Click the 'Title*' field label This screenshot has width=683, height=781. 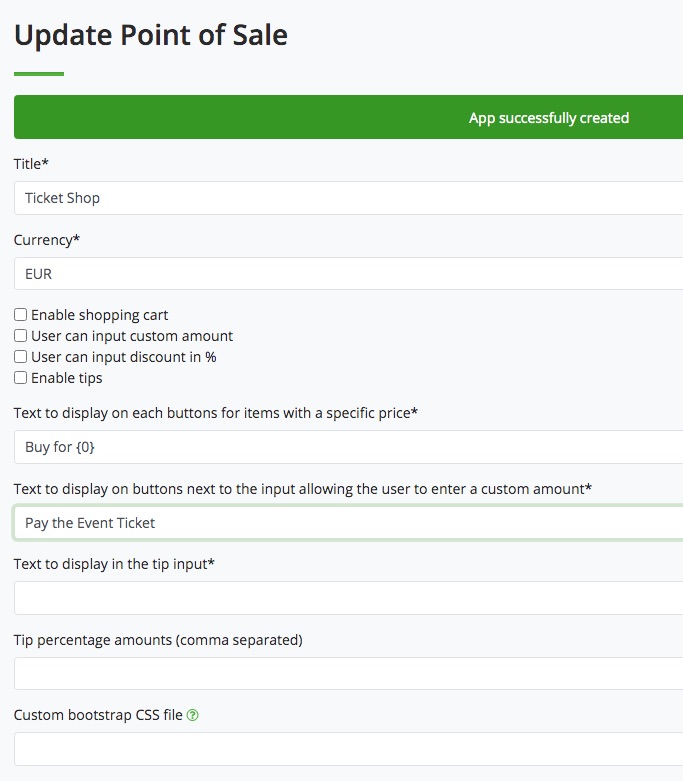[x=31, y=163]
